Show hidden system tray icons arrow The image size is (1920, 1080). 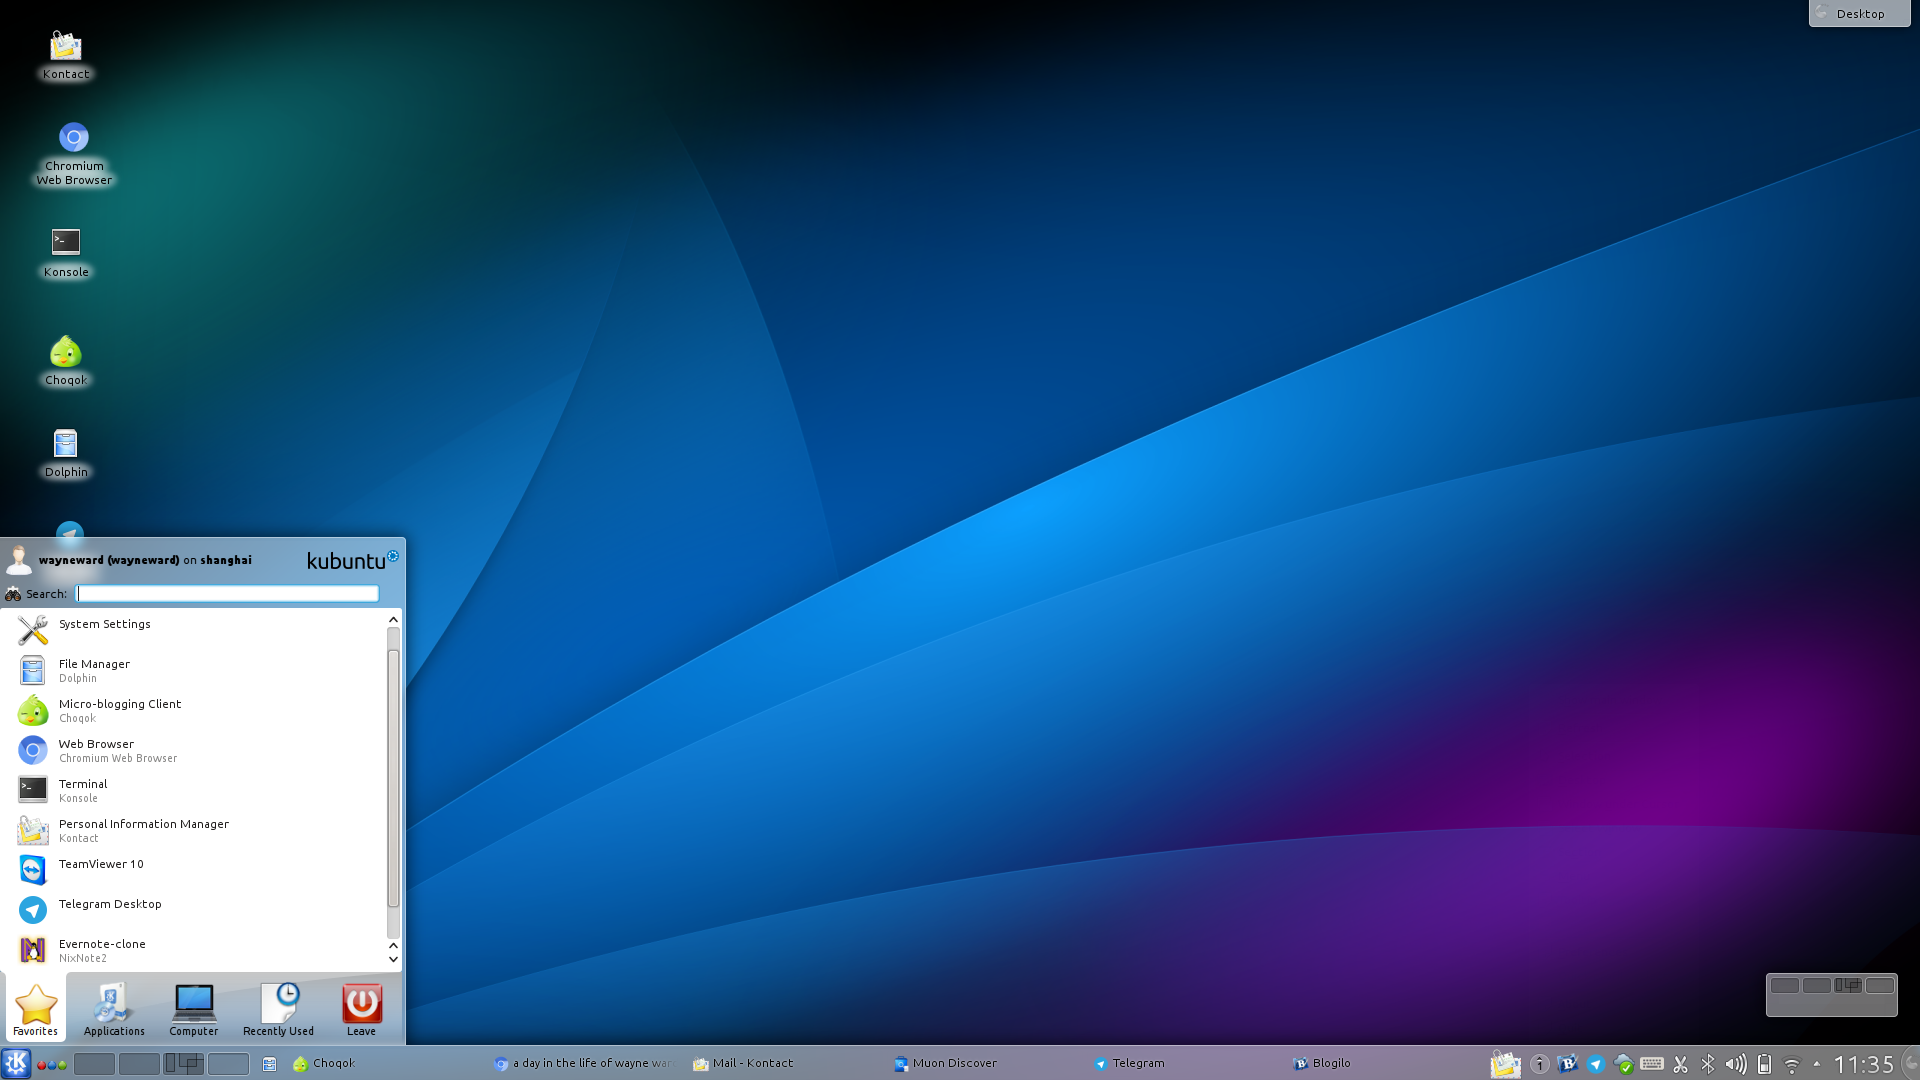click(1817, 1064)
